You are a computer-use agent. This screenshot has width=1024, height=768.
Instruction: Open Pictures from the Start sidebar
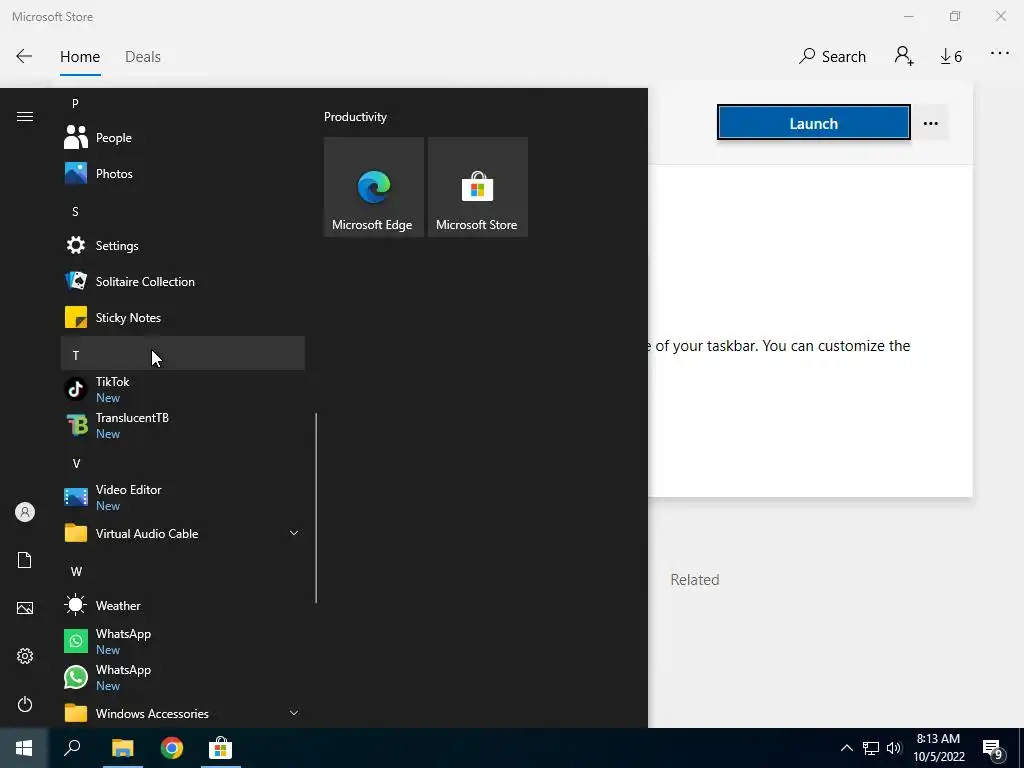pyautogui.click(x=25, y=608)
